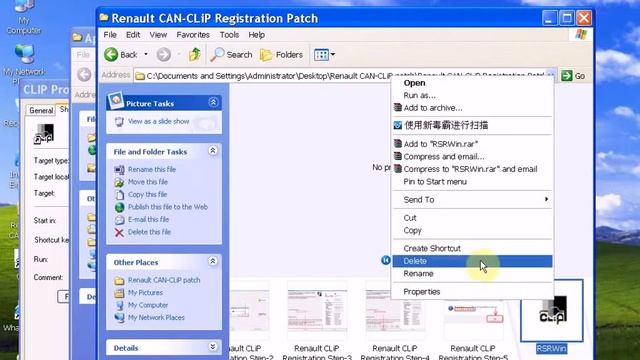
Task: Choose Properties in the context menu
Action: click(x=472, y=291)
